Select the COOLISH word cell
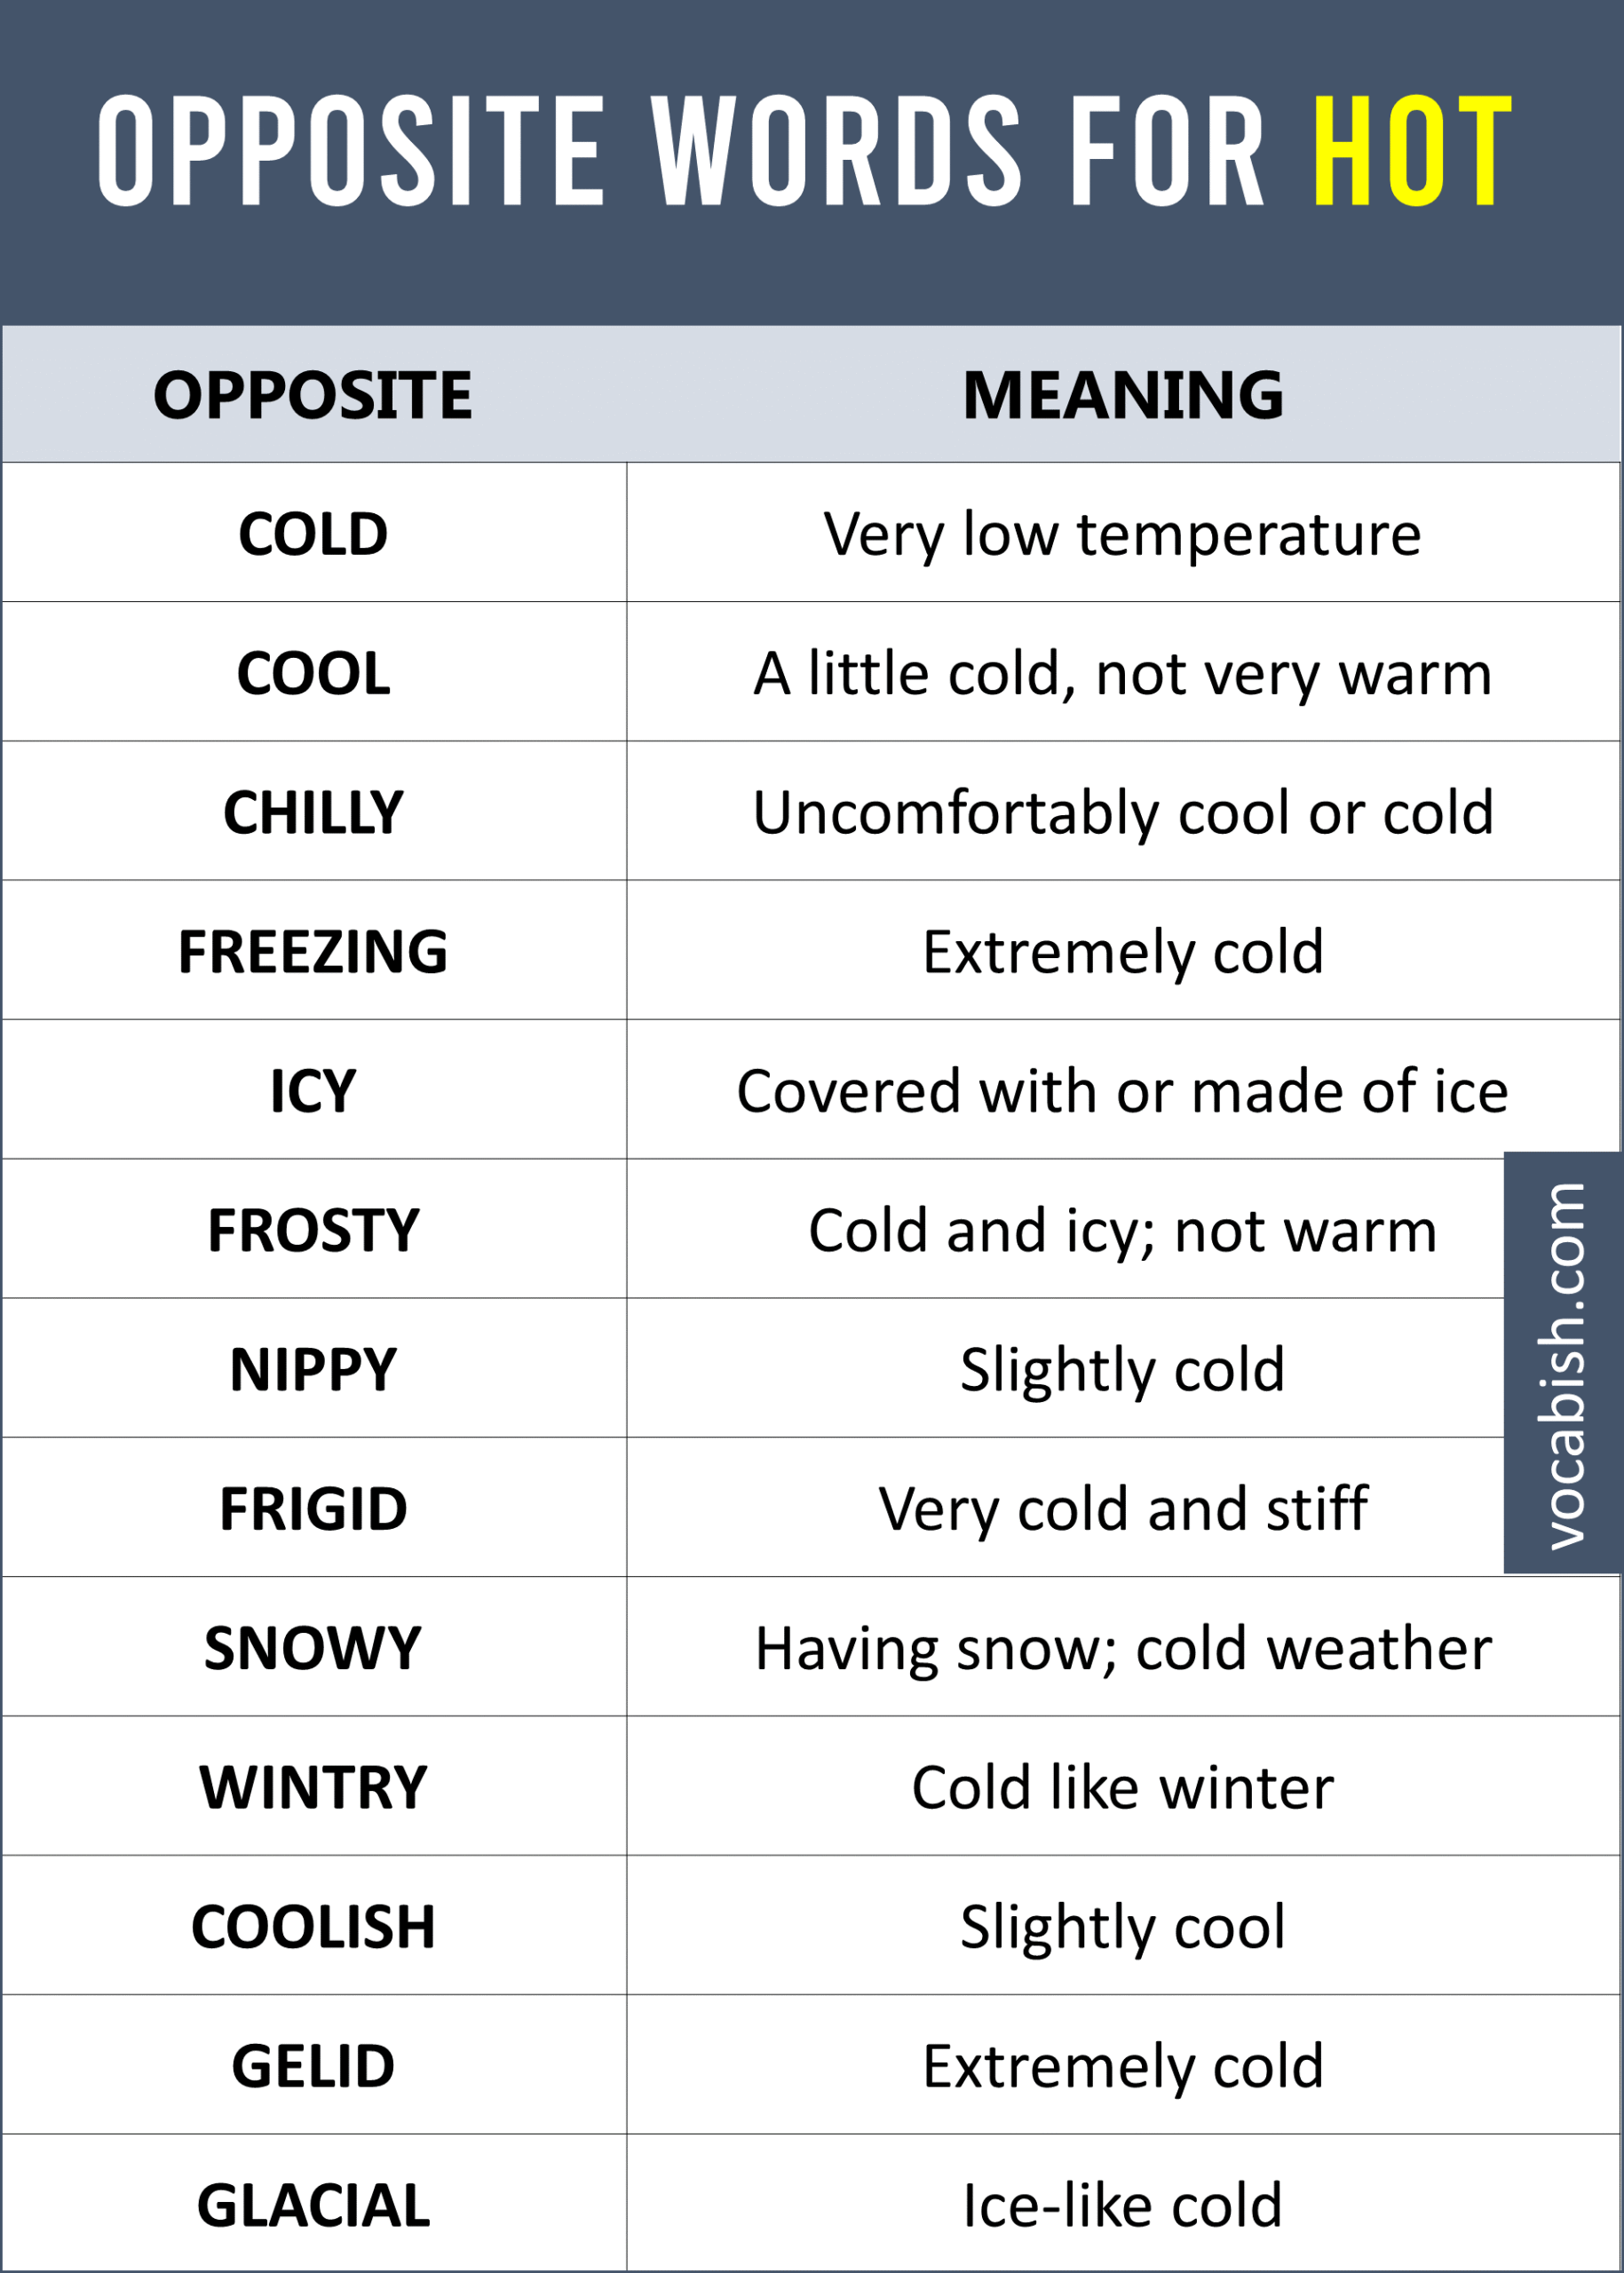1624x2273 pixels. (313, 1926)
